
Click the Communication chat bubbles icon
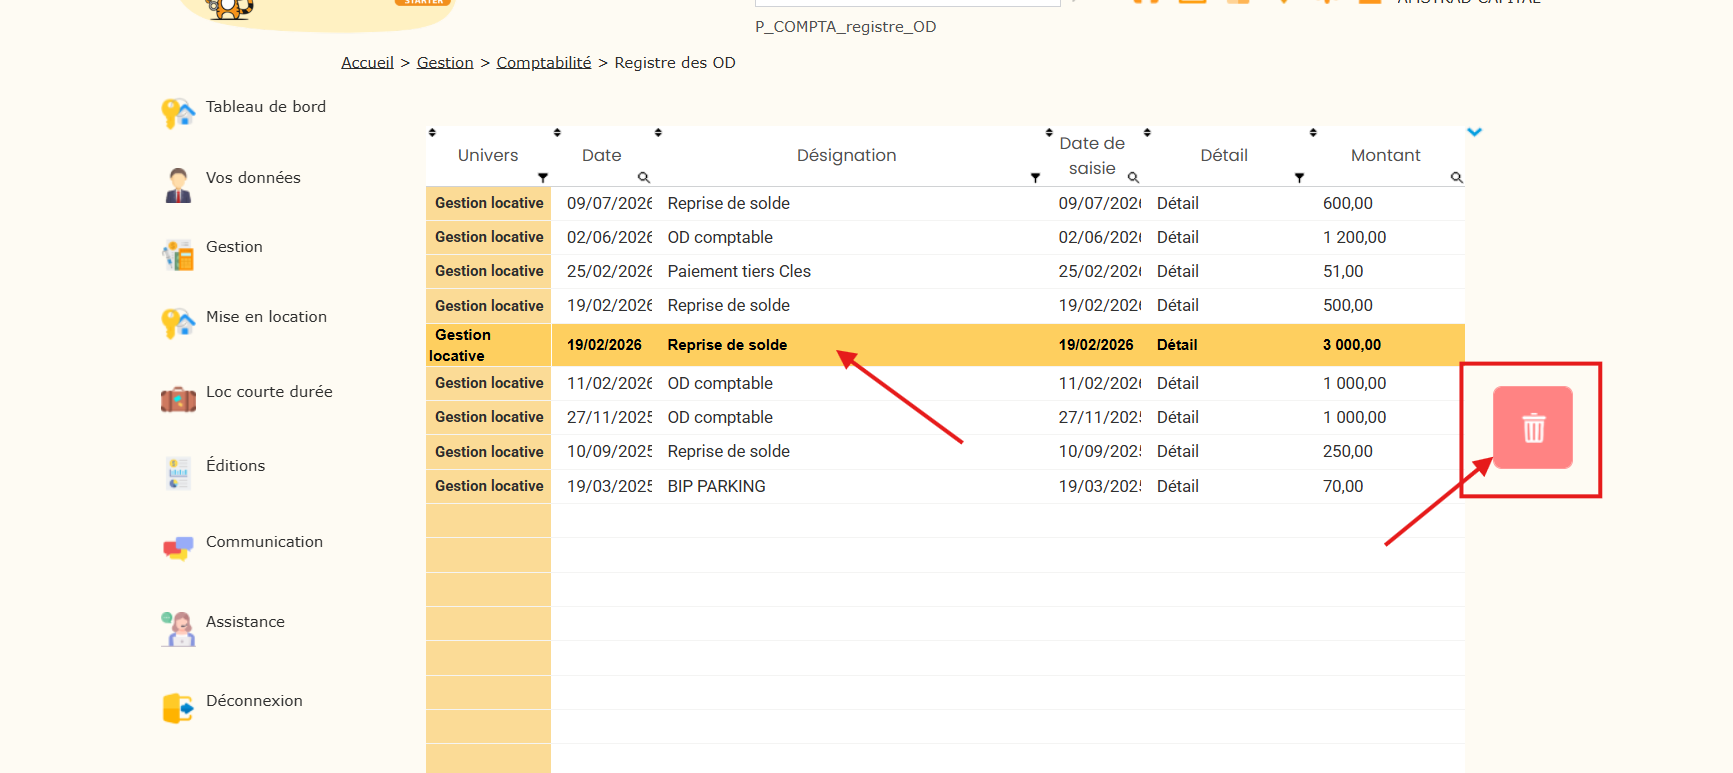point(178,548)
